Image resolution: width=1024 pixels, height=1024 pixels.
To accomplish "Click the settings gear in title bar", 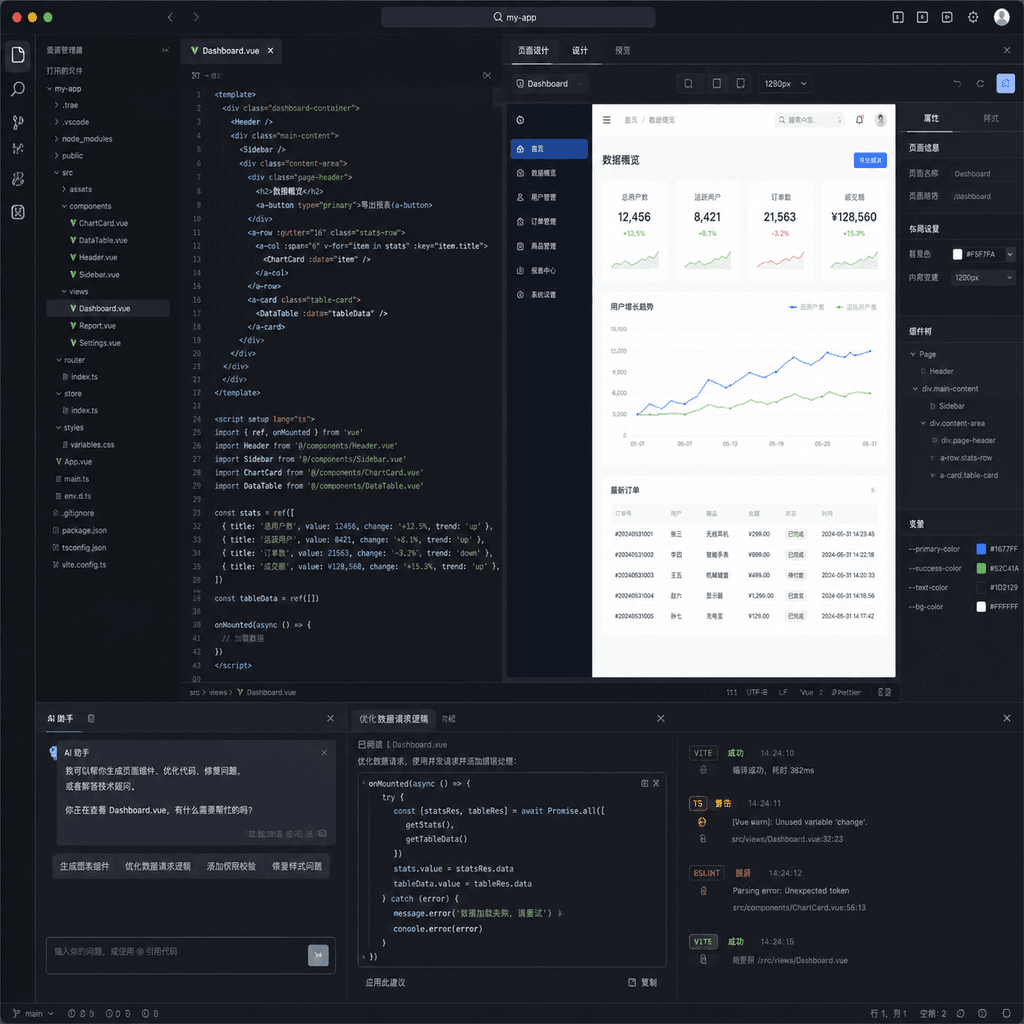I will (x=972, y=17).
